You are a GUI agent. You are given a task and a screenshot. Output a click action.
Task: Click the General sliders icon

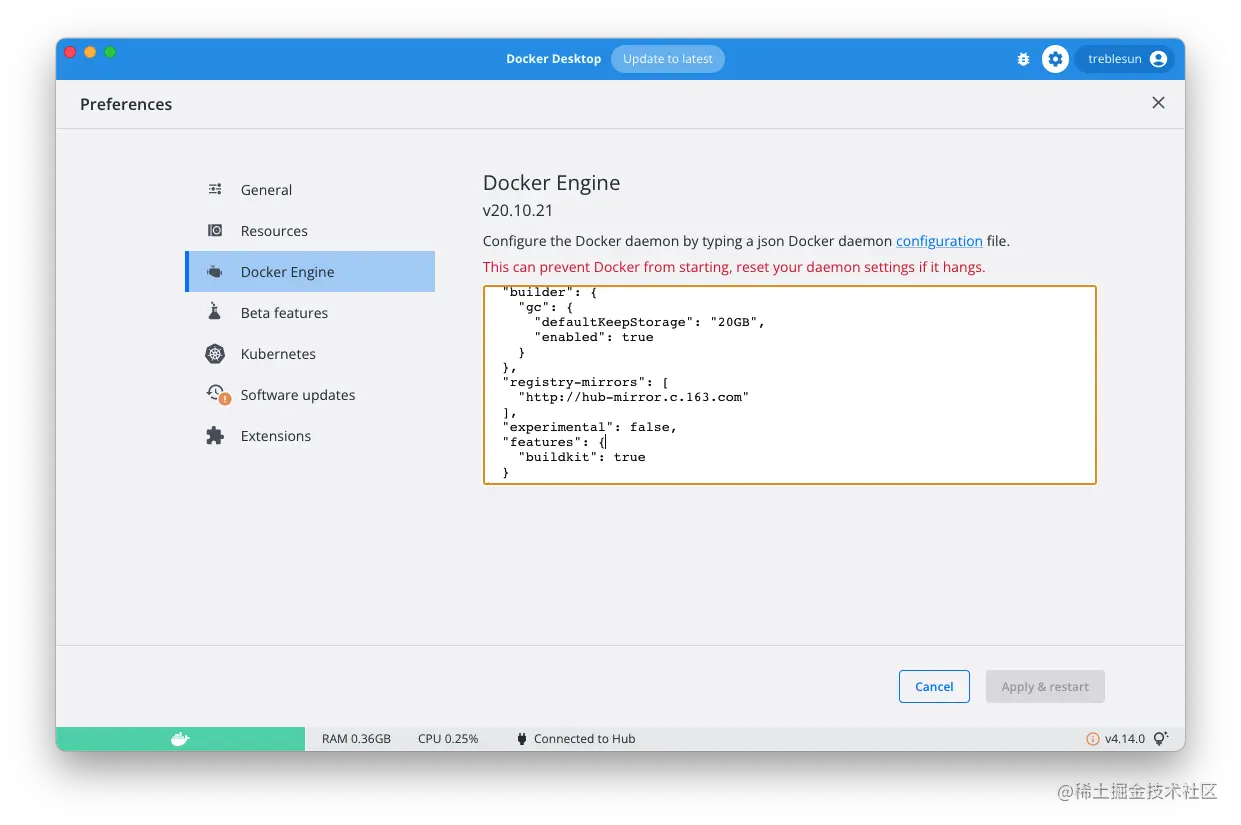215,189
